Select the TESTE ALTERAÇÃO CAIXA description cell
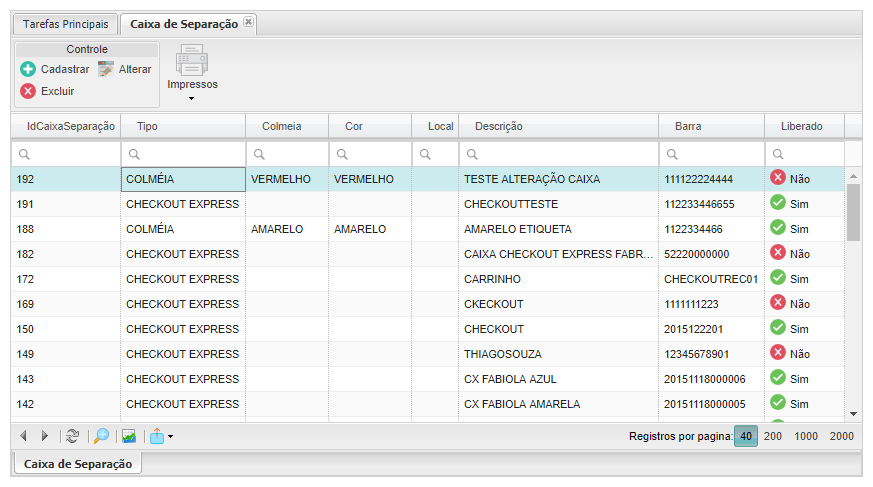 coord(558,179)
